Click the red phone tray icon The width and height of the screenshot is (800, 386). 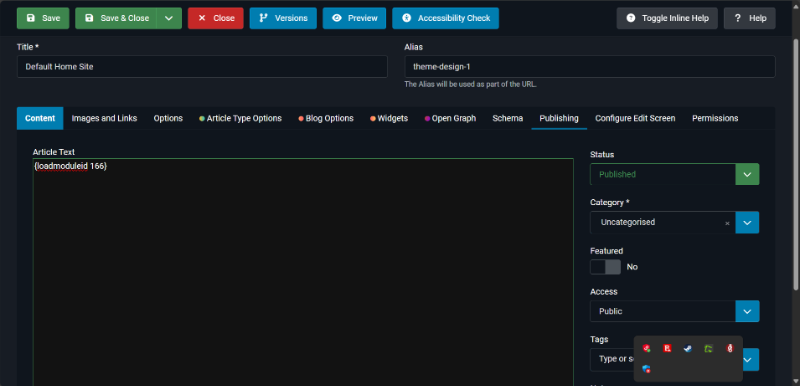click(646, 349)
